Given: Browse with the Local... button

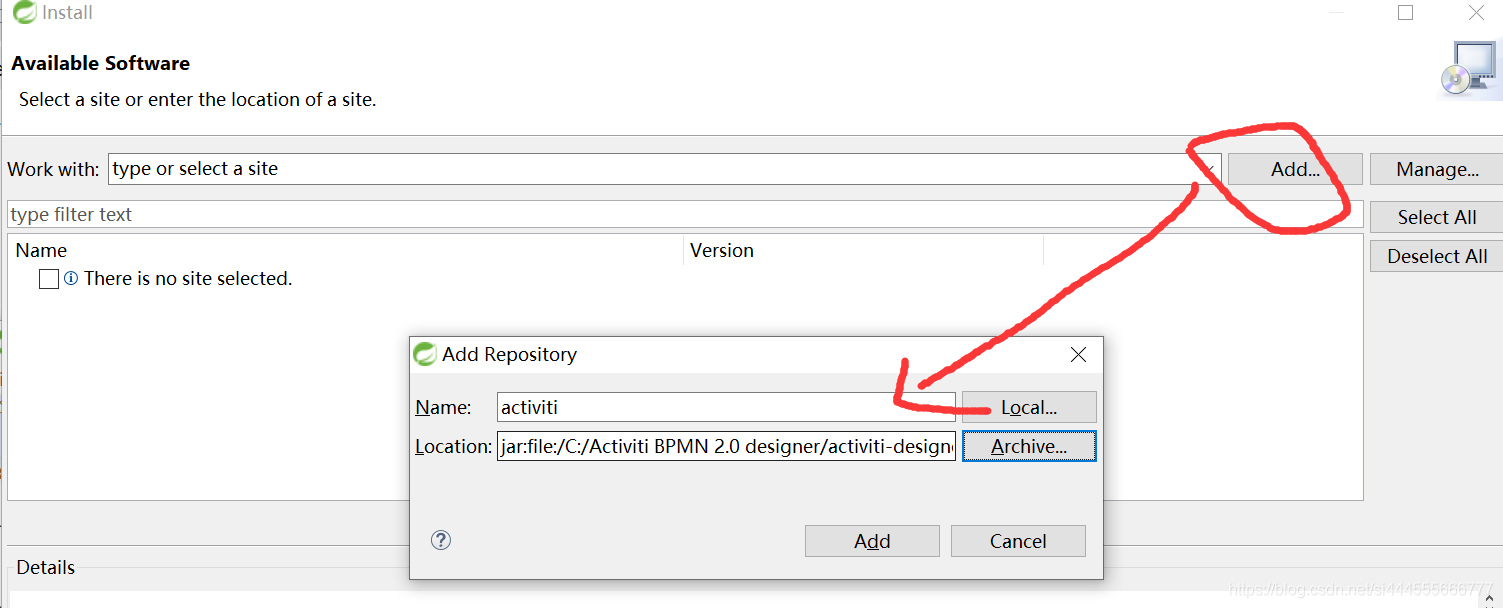Looking at the screenshot, I should tap(1029, 407).
